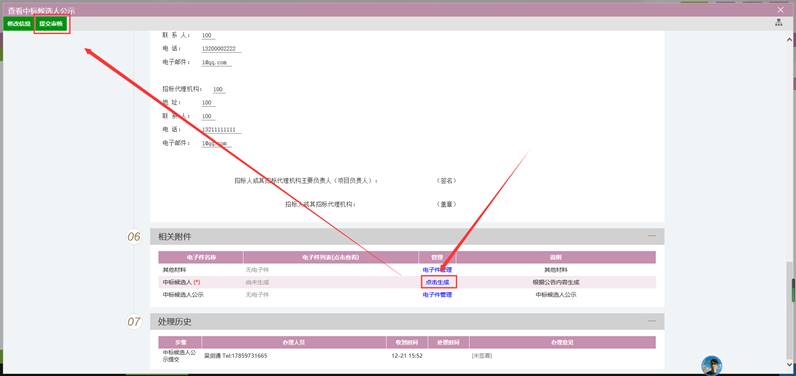Click the 电子件列表(点击查看) column header
Viewport: 796px width, 376px height.
point(330,257)
